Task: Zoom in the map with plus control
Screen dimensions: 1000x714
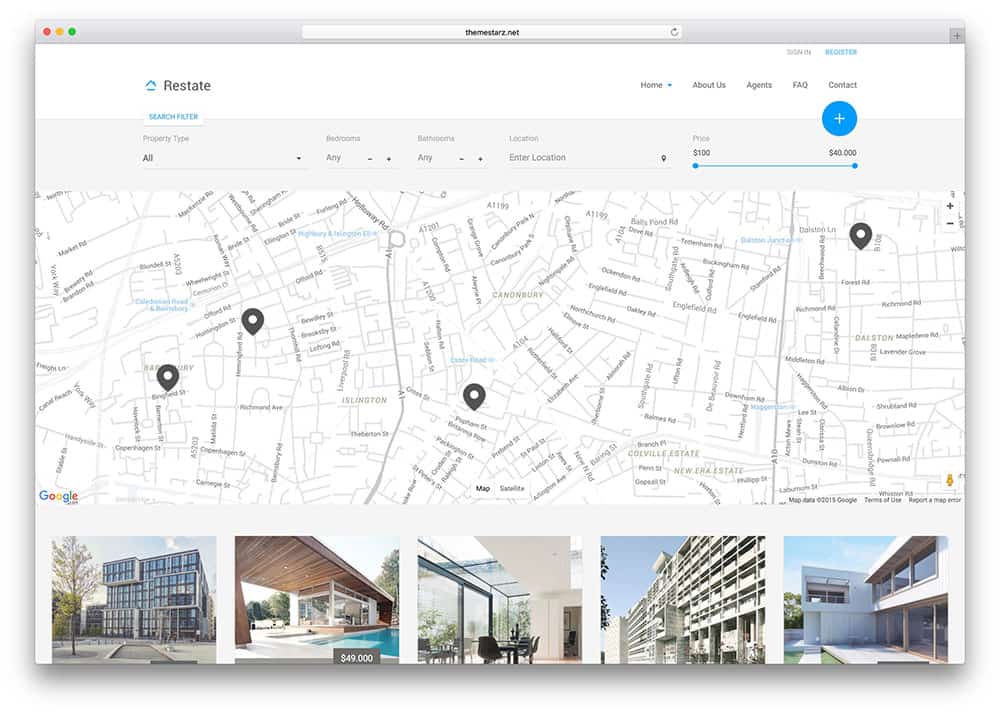Action: point(950,206)
